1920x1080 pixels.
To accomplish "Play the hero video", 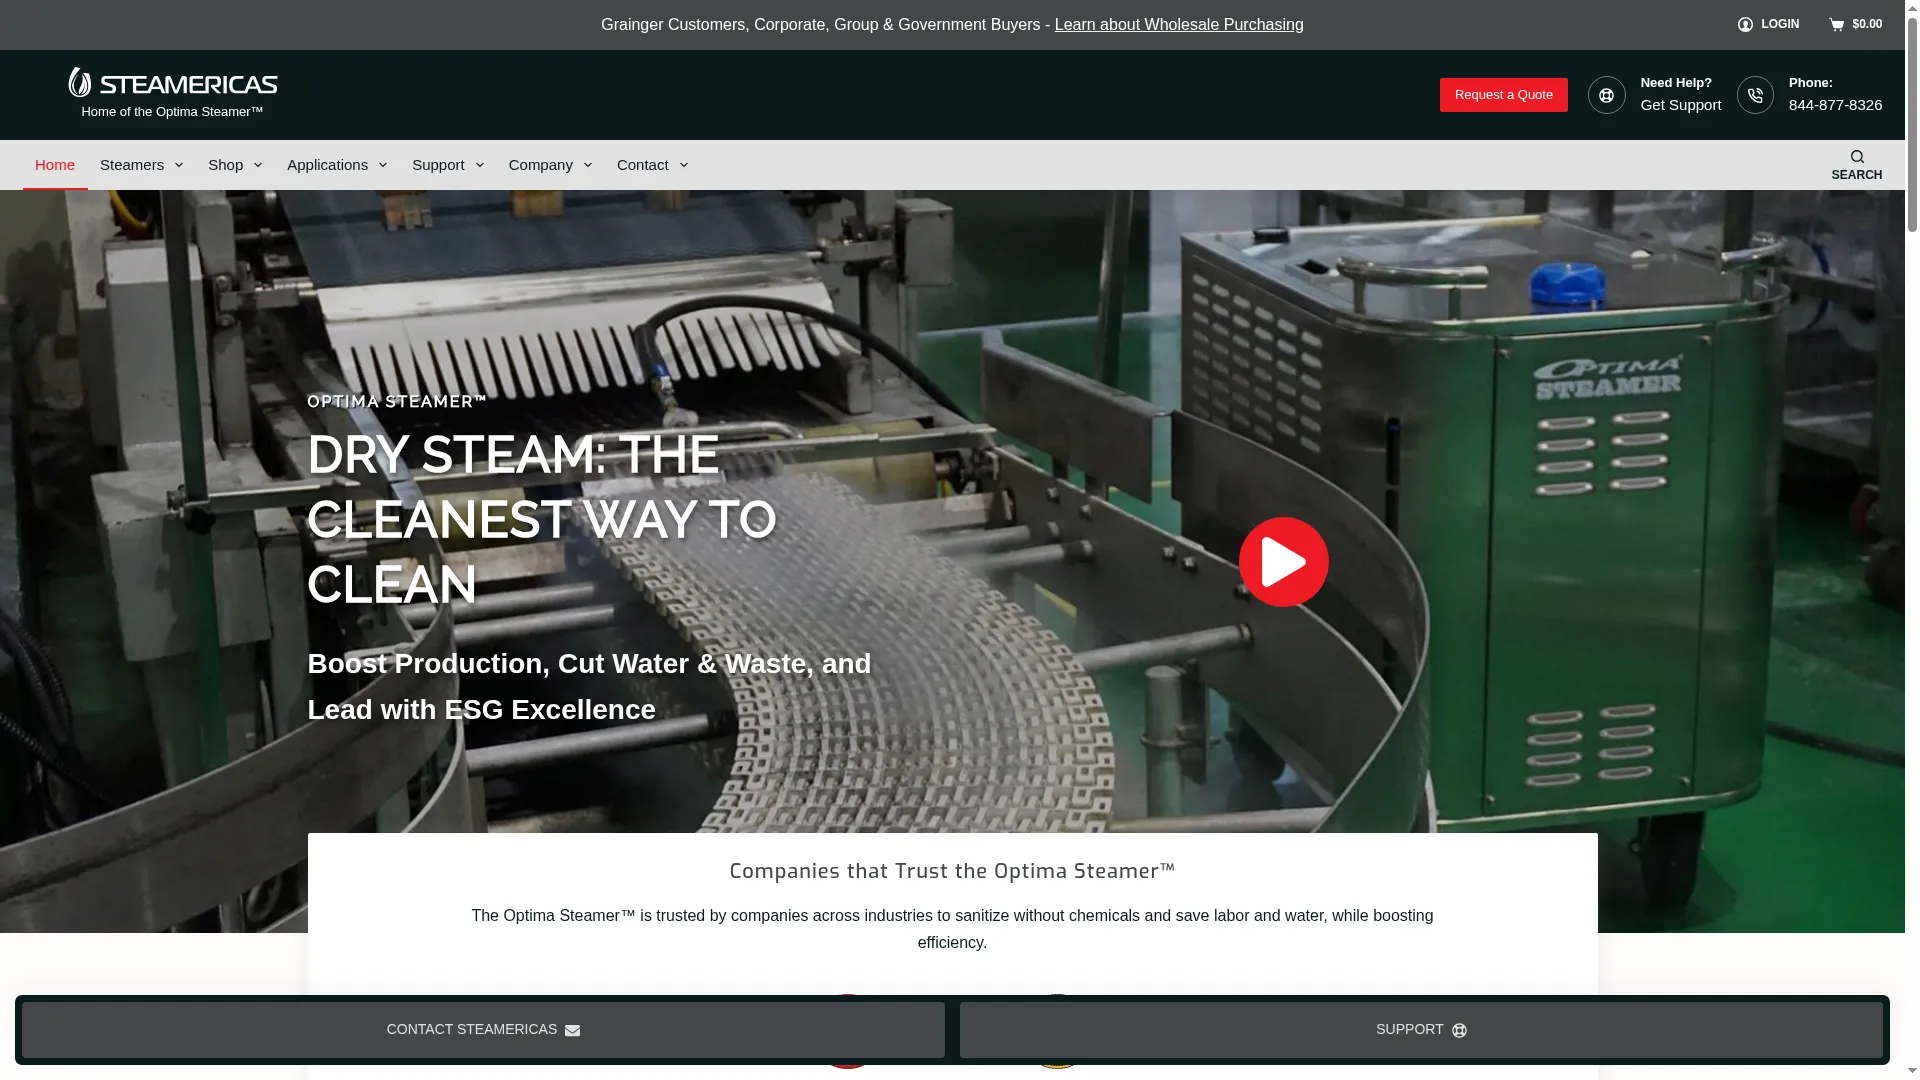I will click(x=1284, y=562).
